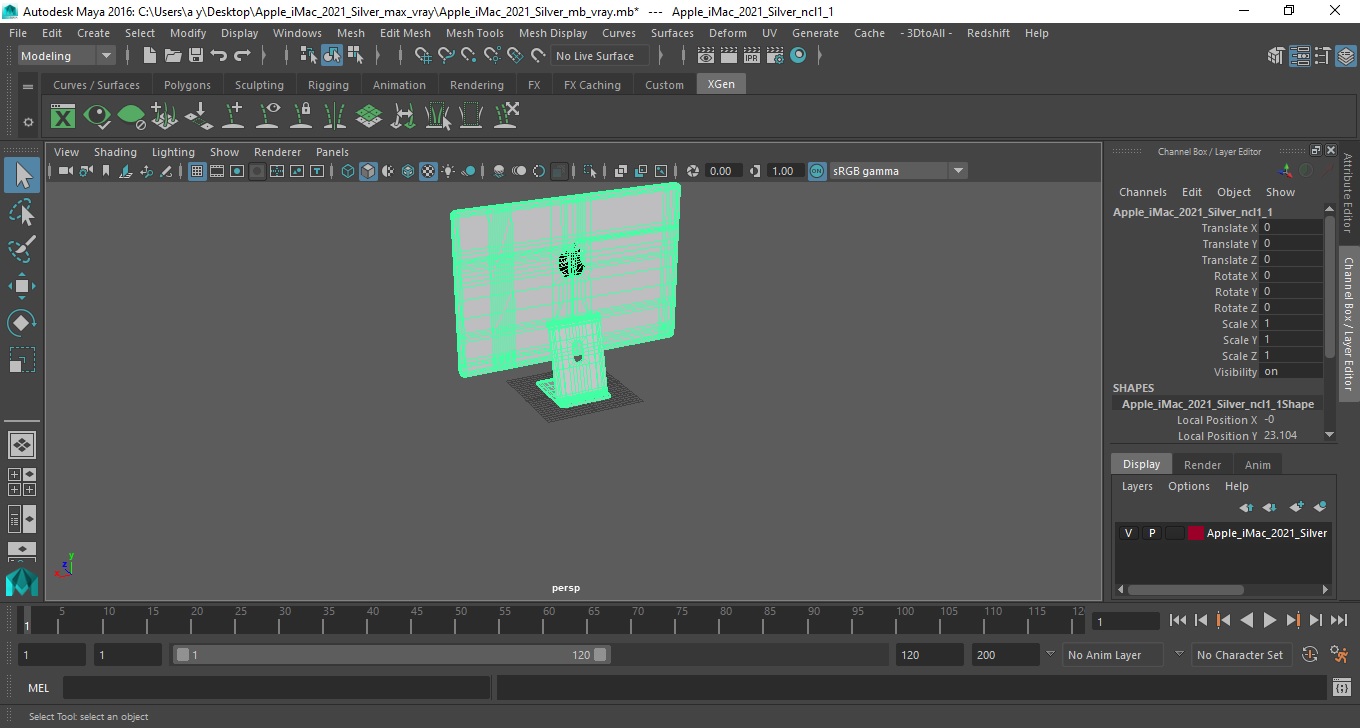
Task: Click the time range slider bar
Action: click(x=391, y=655)
